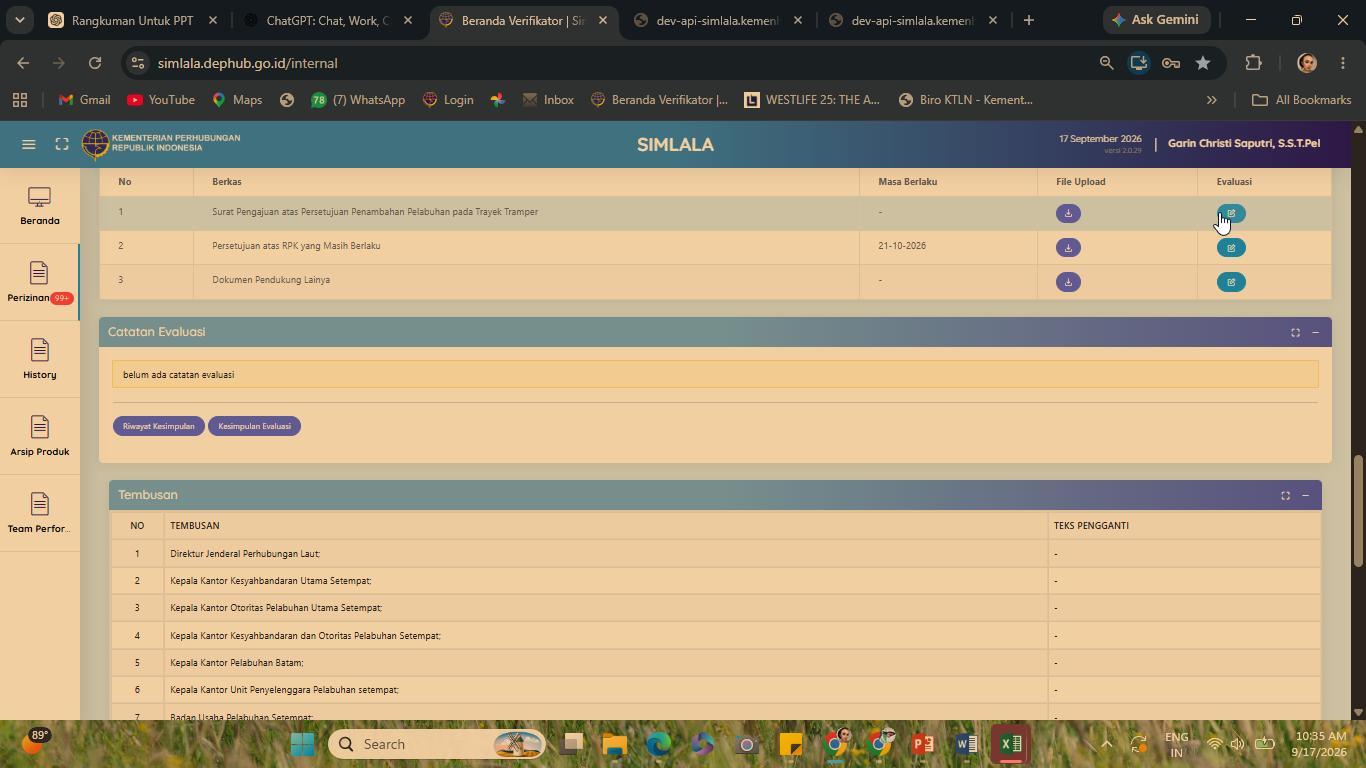Open Excel from the taskbar
Screen dimensions: 1366x768
(1011, 744)
